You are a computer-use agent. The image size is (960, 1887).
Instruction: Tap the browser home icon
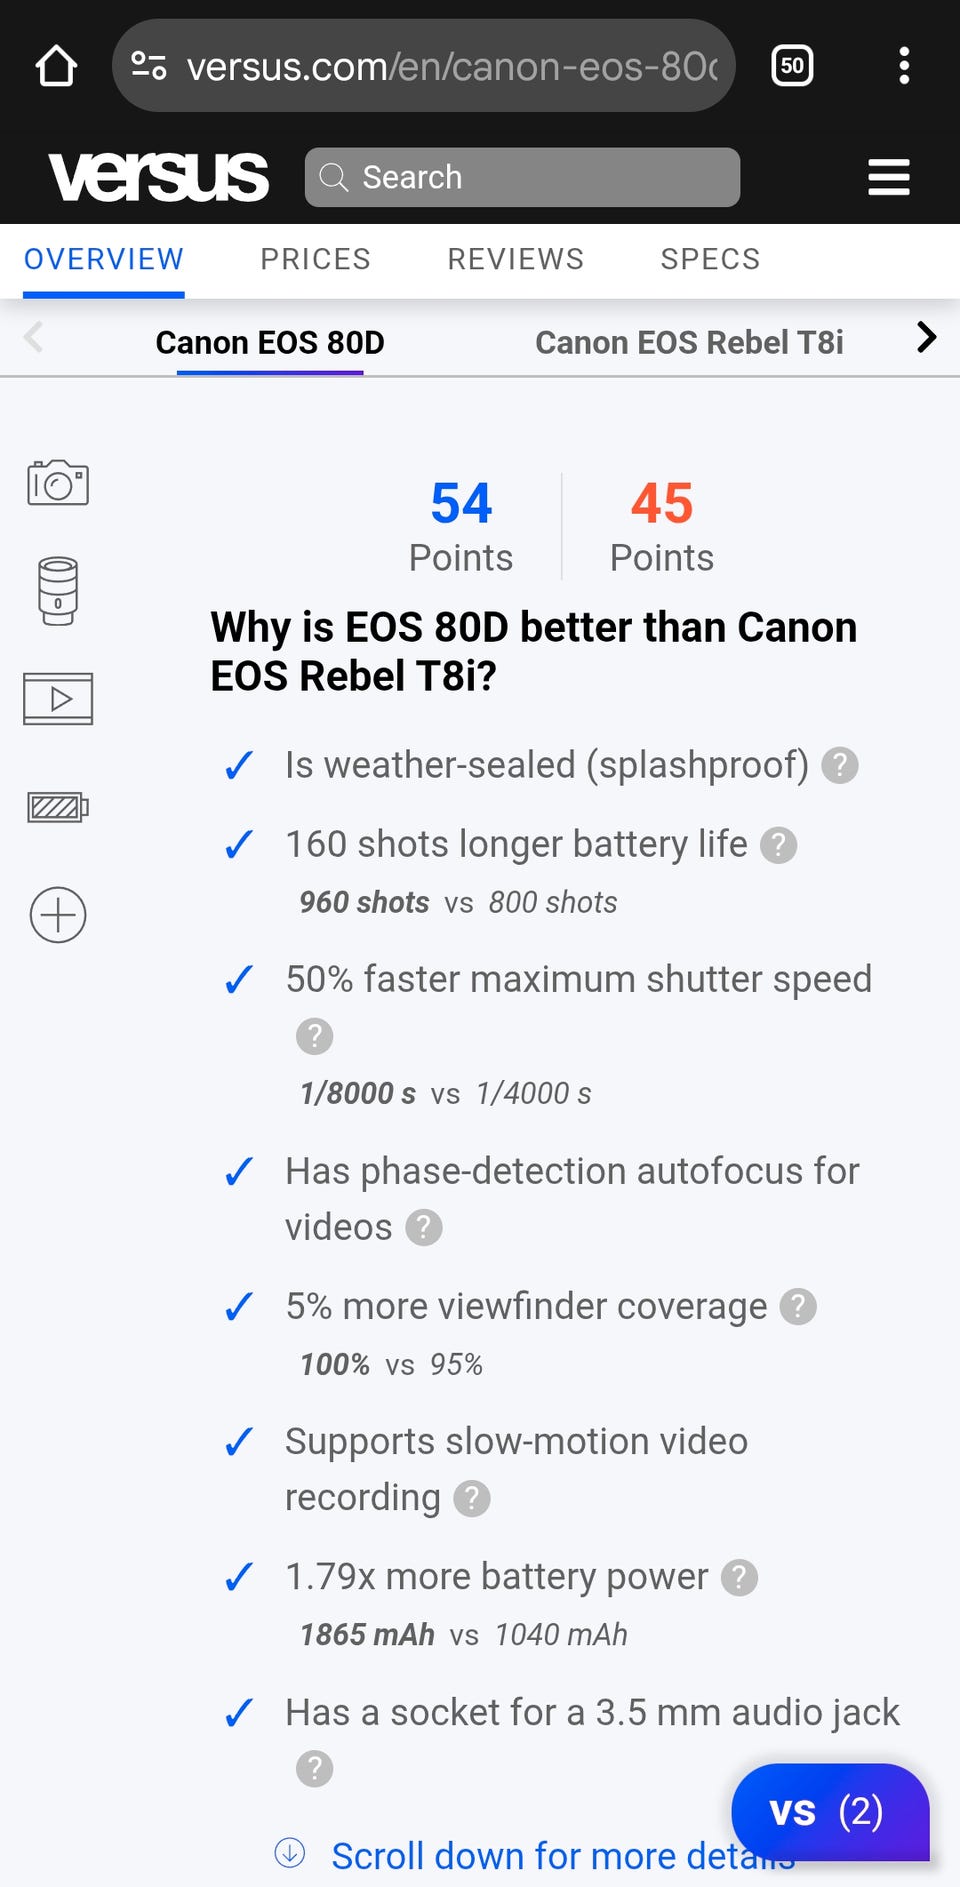pos(56,67)
